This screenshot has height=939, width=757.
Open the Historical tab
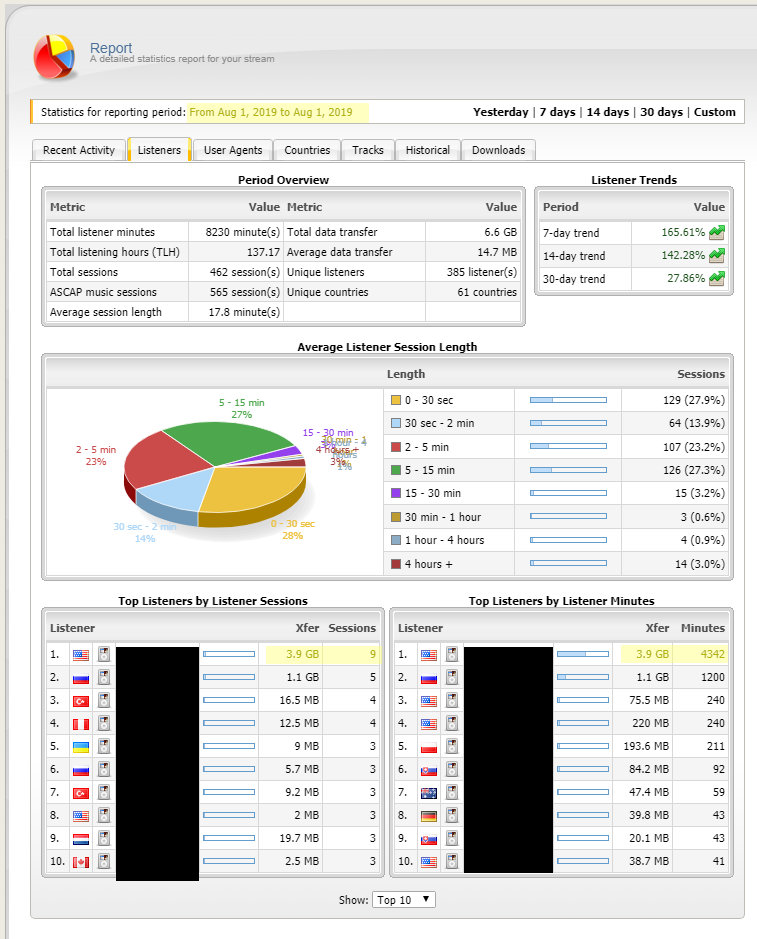pyautogui.click(x=427, y=150)
